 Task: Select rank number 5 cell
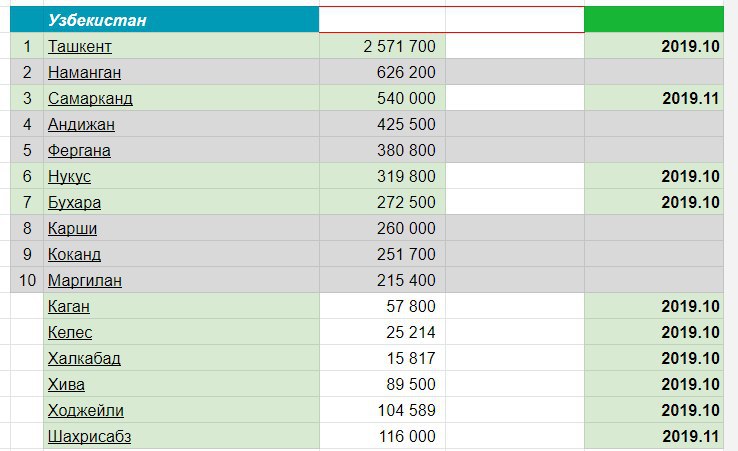click(27, 150)
